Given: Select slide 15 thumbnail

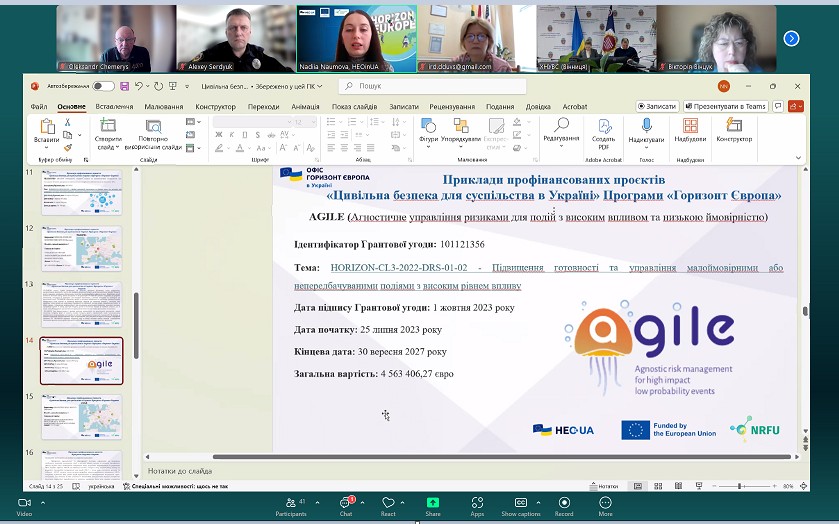Looking at the screenshot, I should [82, 416].
